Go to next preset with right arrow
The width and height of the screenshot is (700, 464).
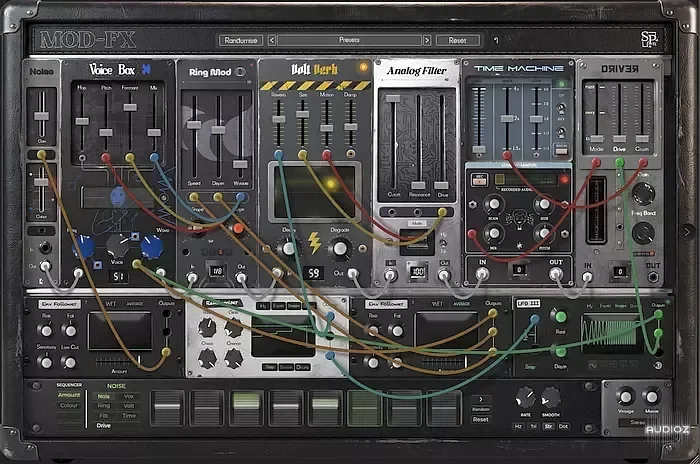pyautogui.click(x=427, y=40)
